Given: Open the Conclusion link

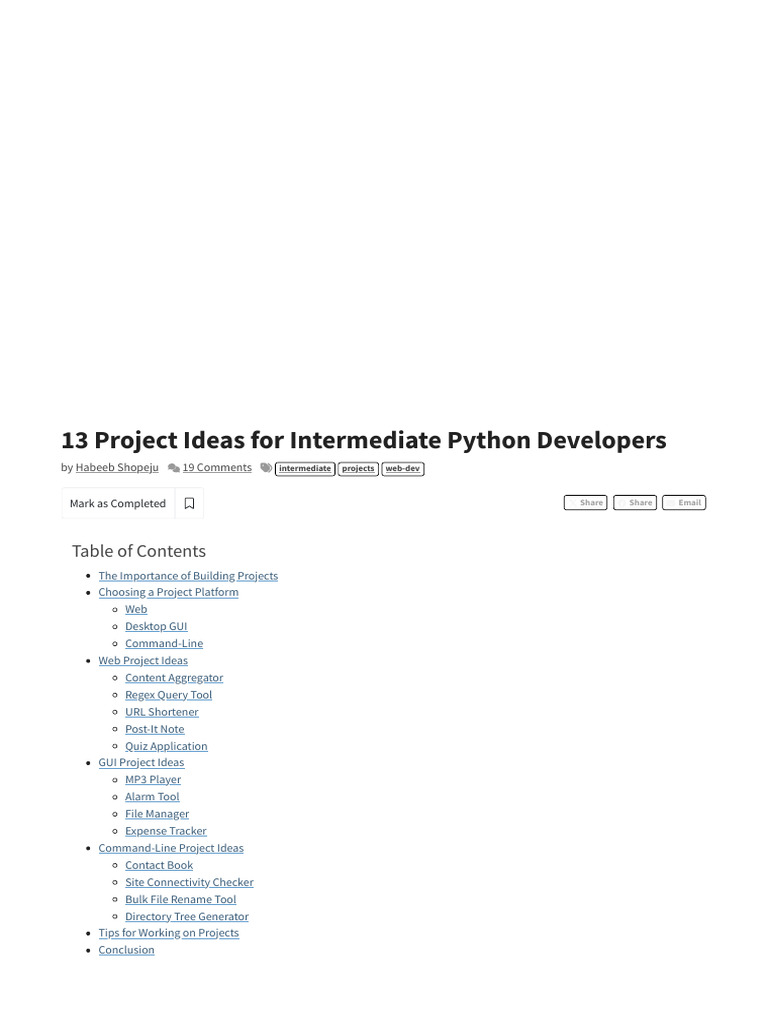Looking at the screenshot, I should click(127, 950).
